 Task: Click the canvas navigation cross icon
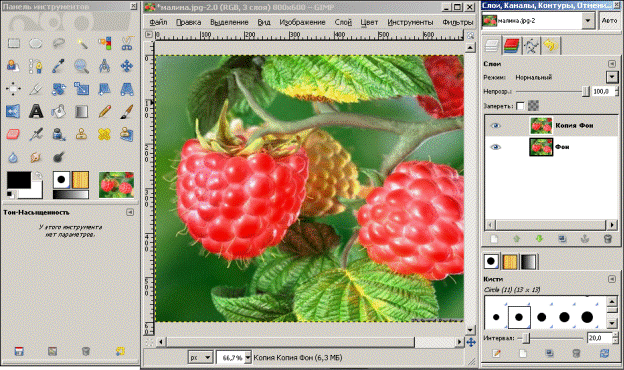[471, 342]
